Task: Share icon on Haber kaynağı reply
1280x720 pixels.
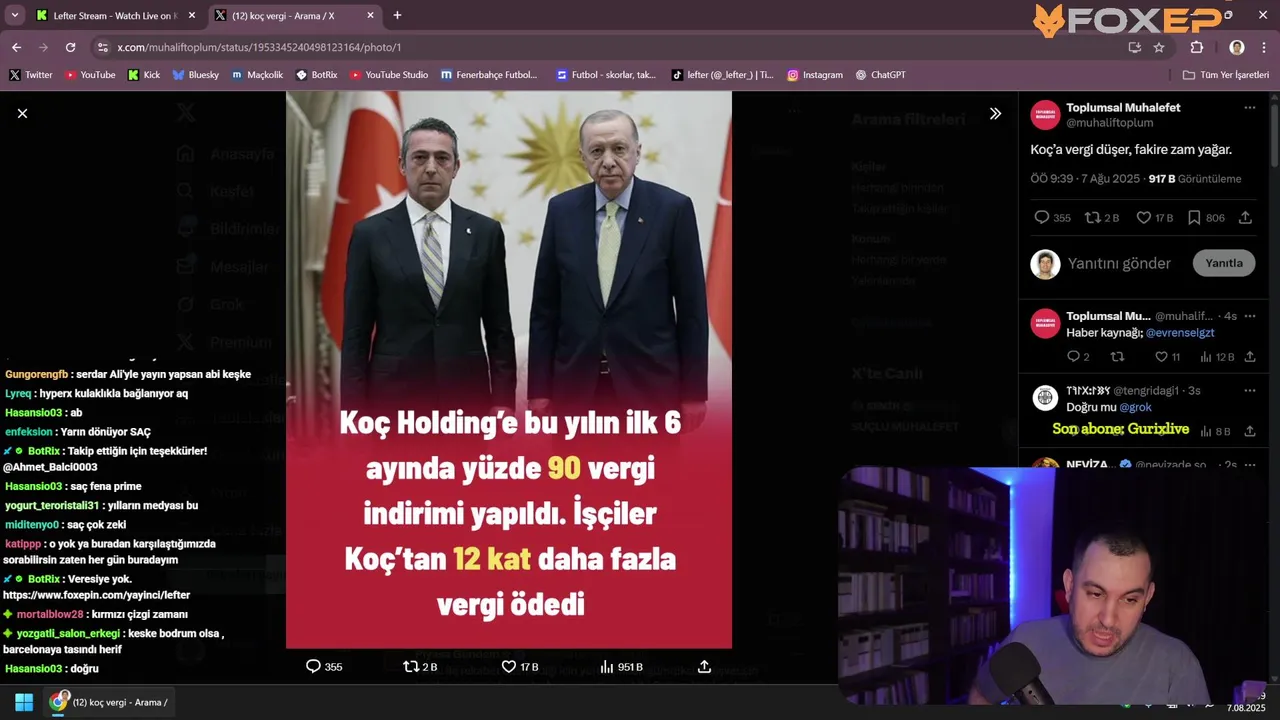Action: [1249, 357]
